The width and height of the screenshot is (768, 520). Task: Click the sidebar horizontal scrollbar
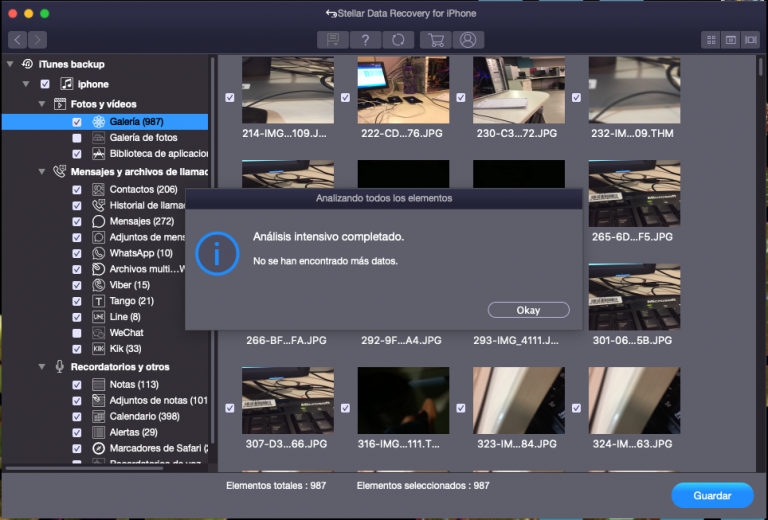[84, 468]
